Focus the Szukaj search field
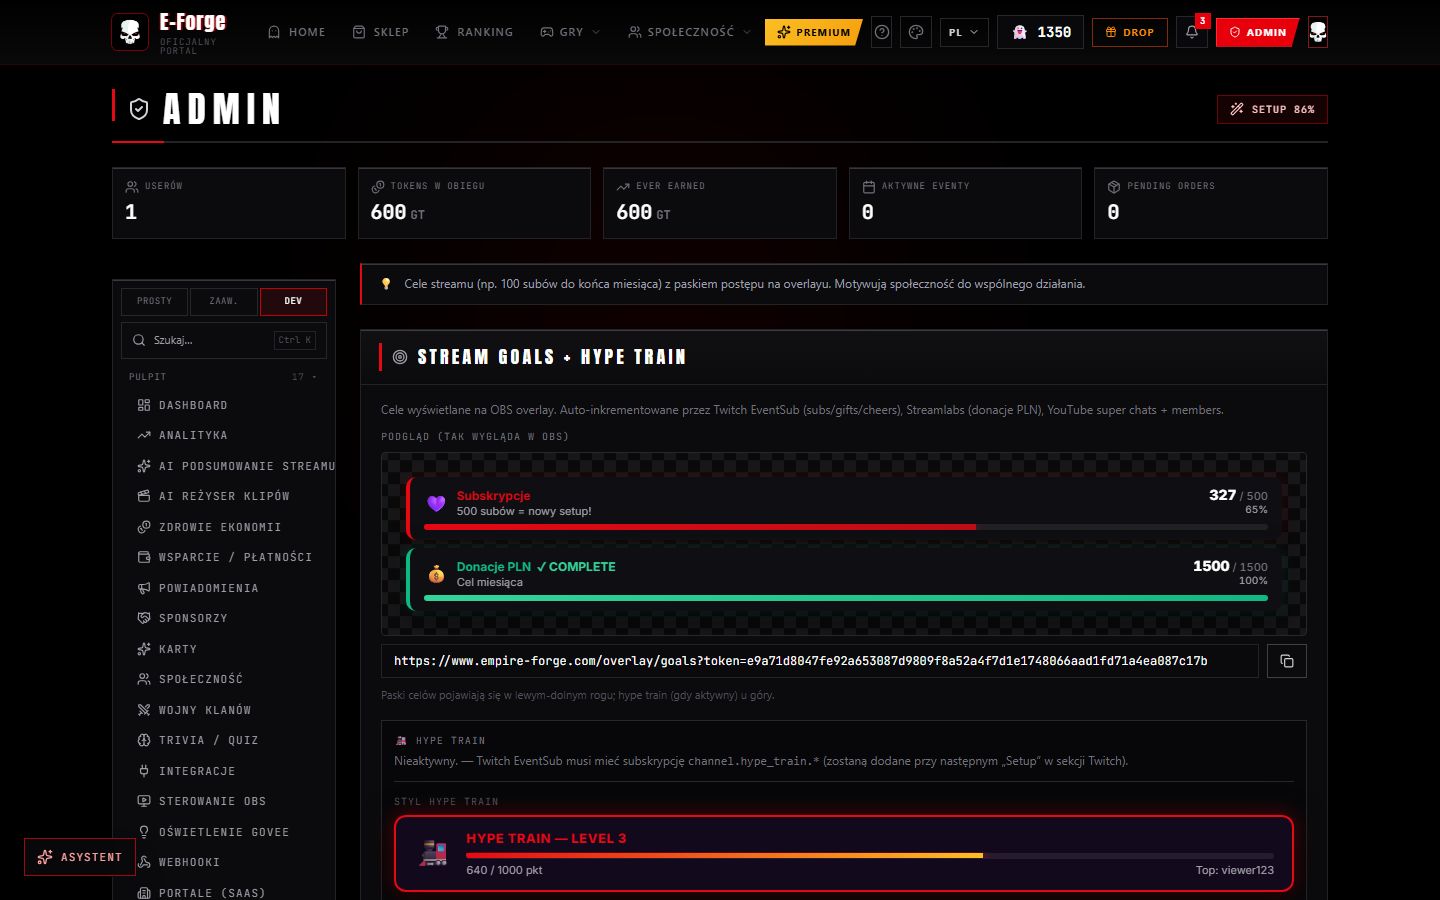The height and width of the screenshot is (900, 1440). pyautogui.click(x=224, y=340)
